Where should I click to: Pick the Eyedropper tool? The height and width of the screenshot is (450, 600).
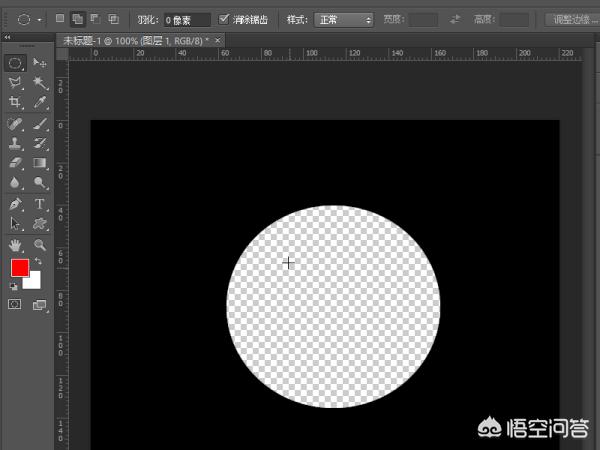point(40,103)
